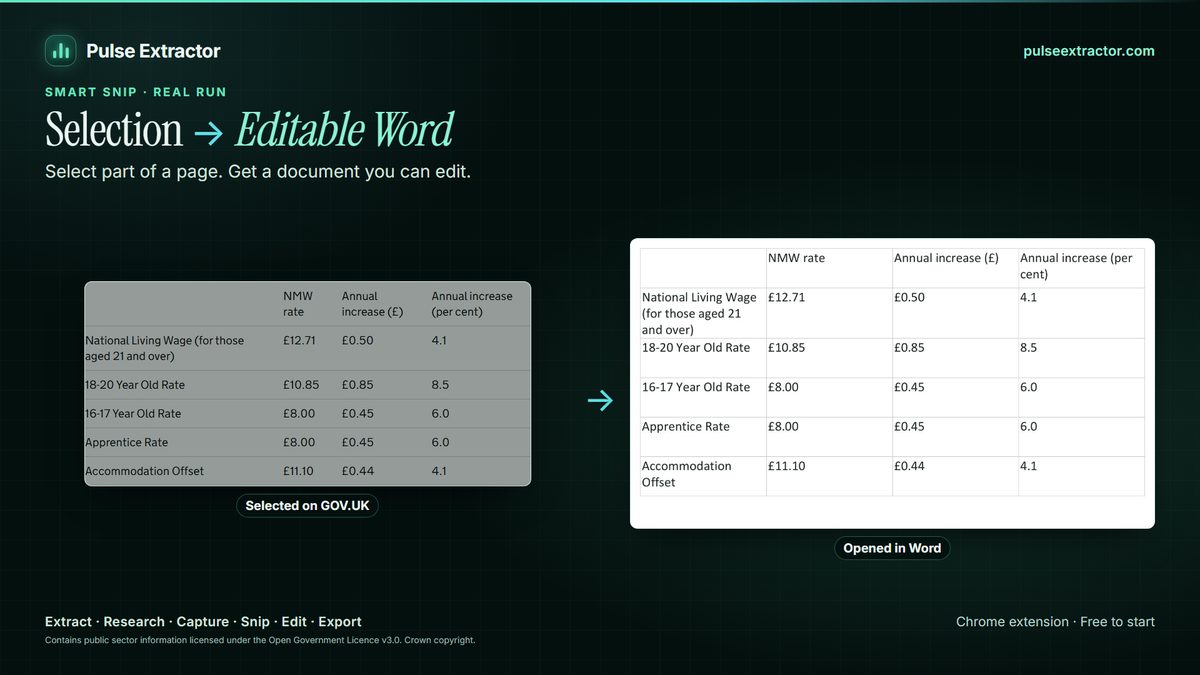Click the "SMART SNIP · REAL RUN" tagline
The width and height of the screenshot is (1200, 675).
coord(136,92)
